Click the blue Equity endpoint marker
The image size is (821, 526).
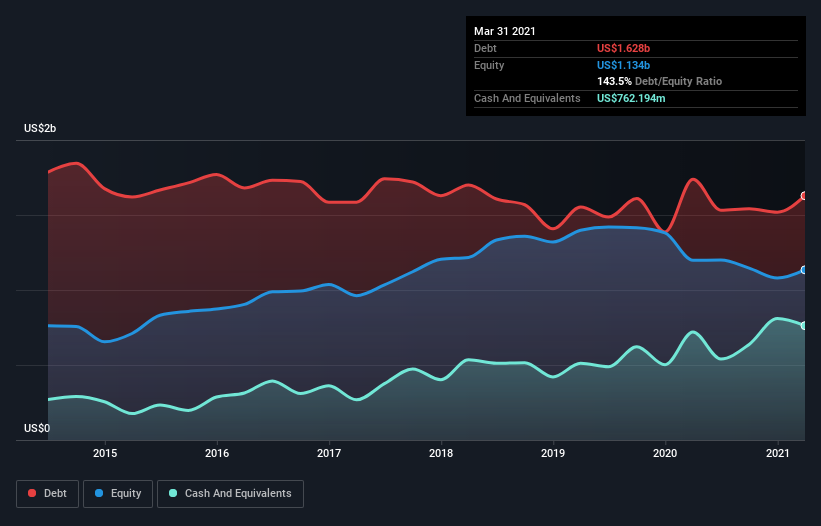(804, 270)
